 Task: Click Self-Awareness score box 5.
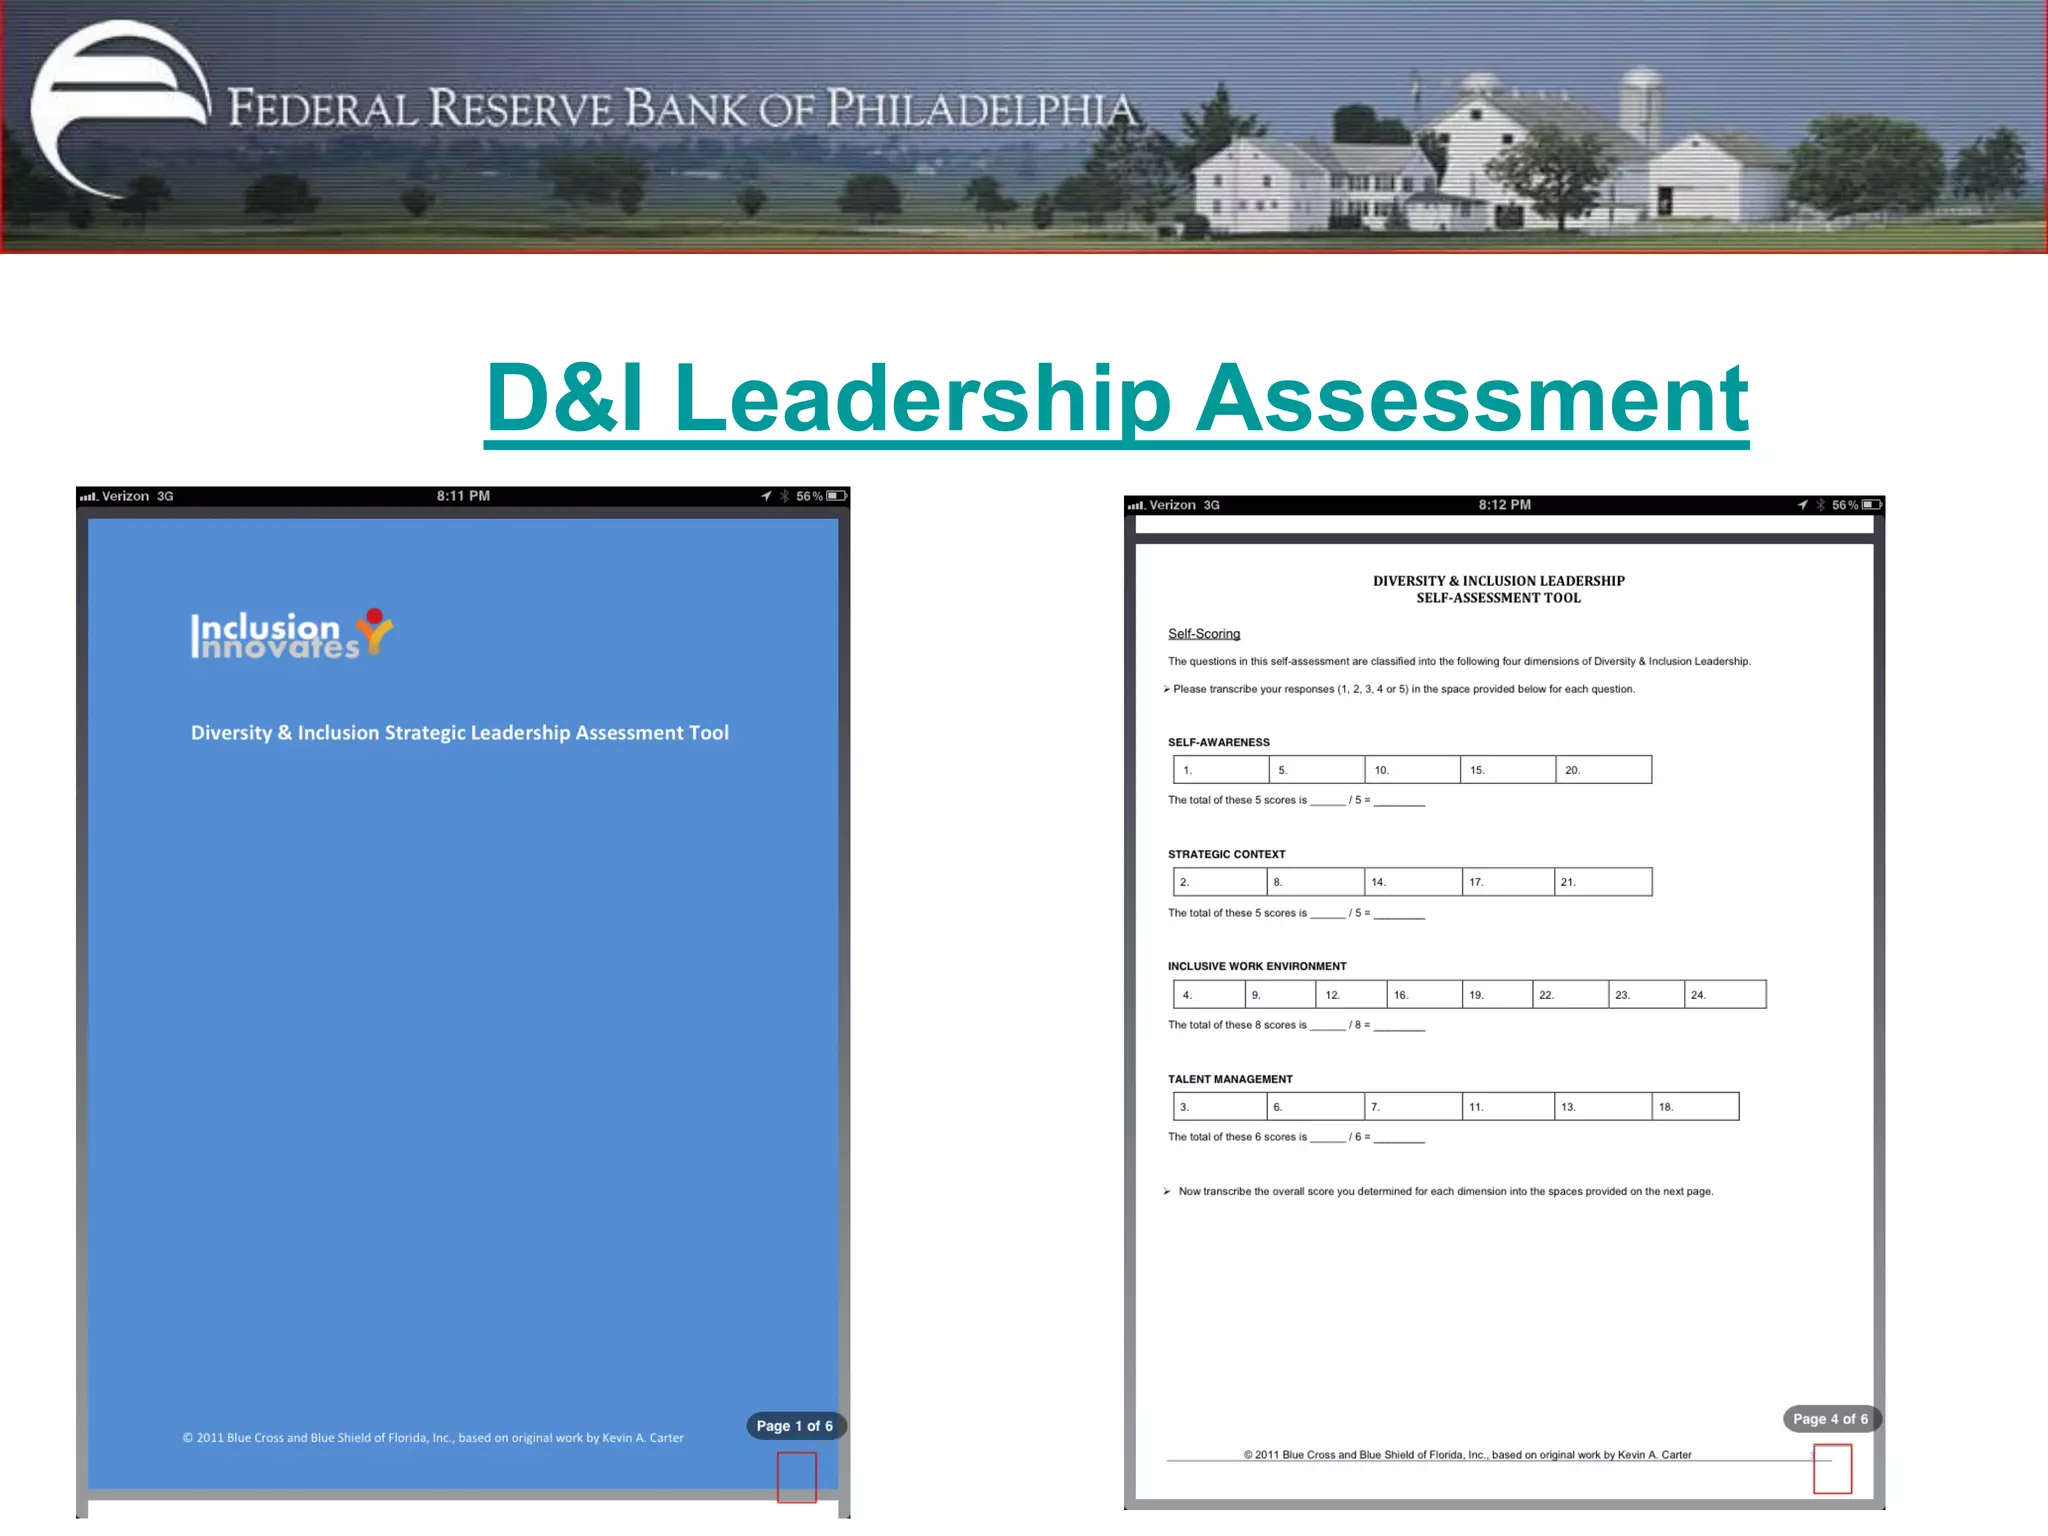(1317, 770)
